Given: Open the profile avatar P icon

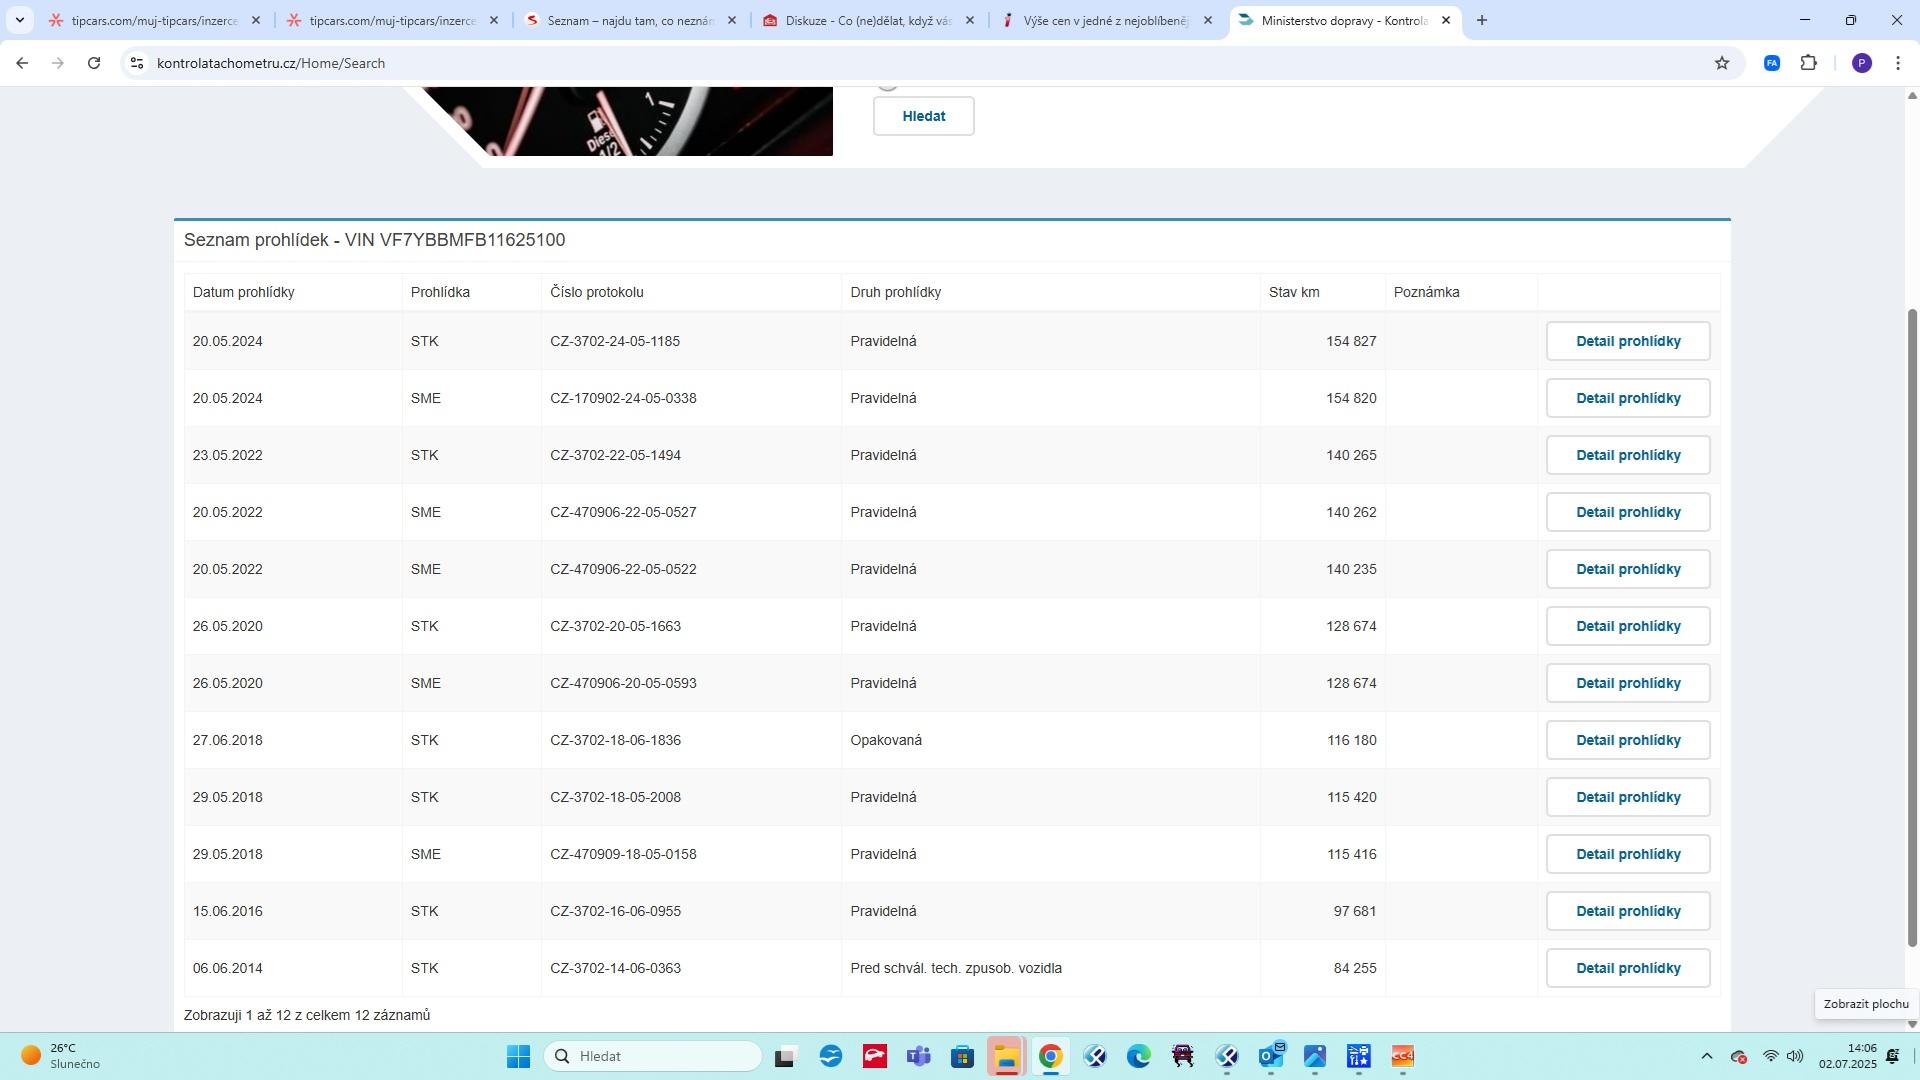Looking at the screenshot, I should coord(1861,63).
